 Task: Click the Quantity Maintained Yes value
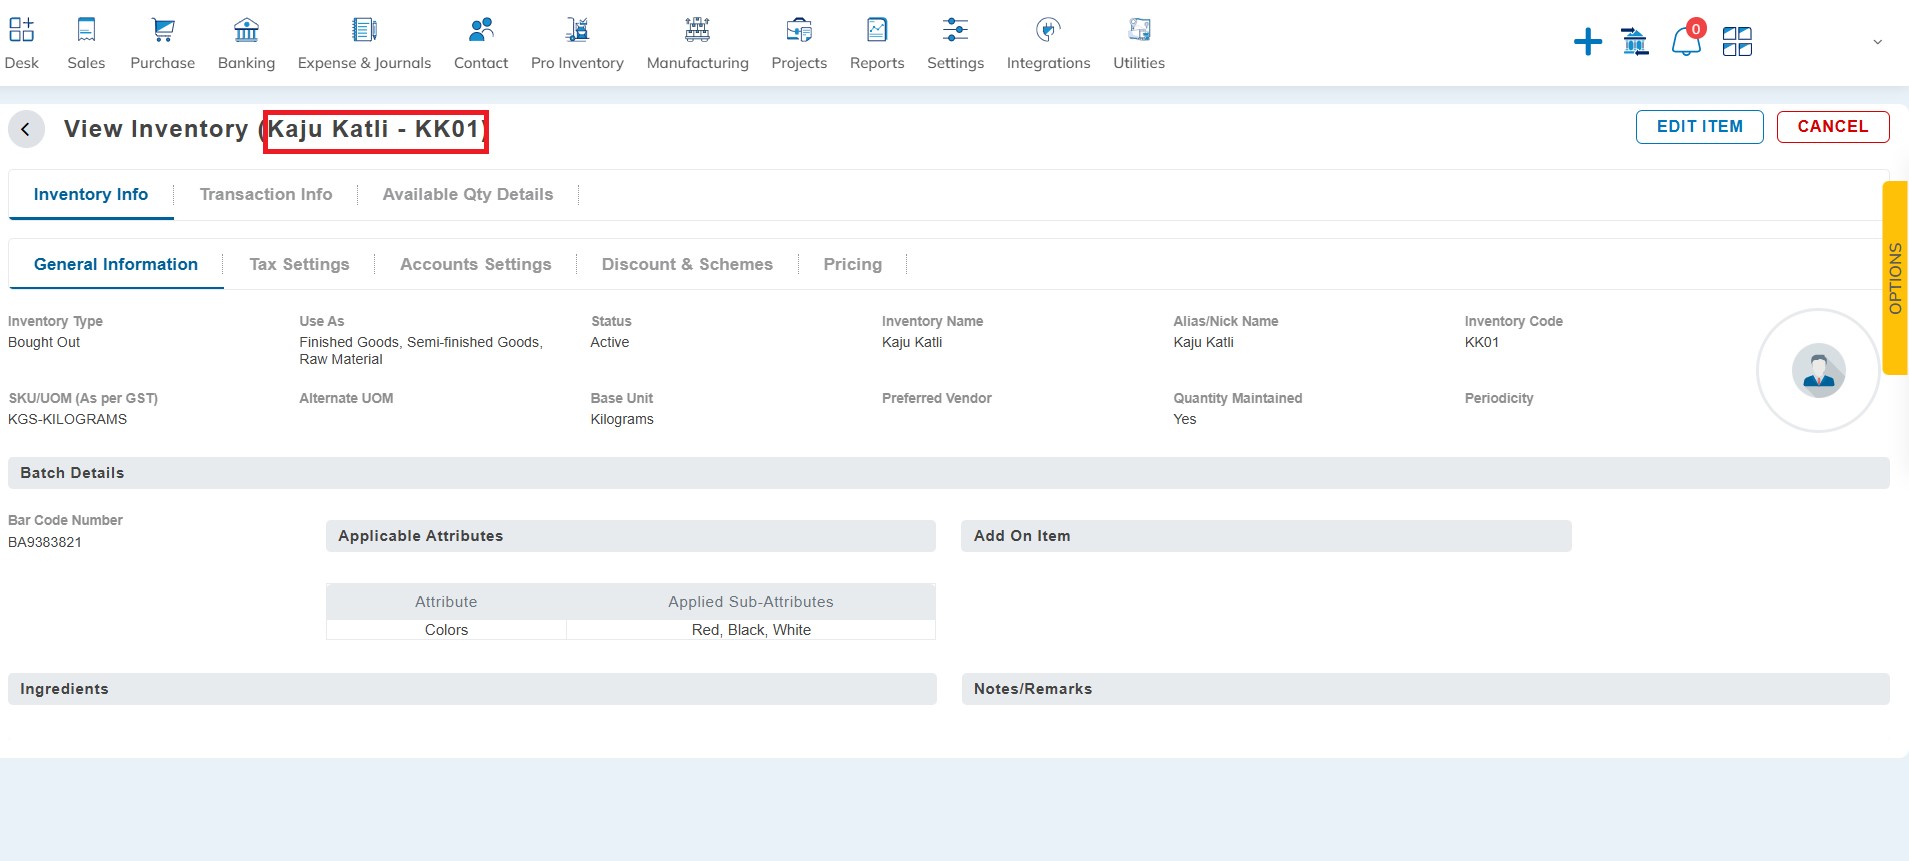pos(1185,419)
